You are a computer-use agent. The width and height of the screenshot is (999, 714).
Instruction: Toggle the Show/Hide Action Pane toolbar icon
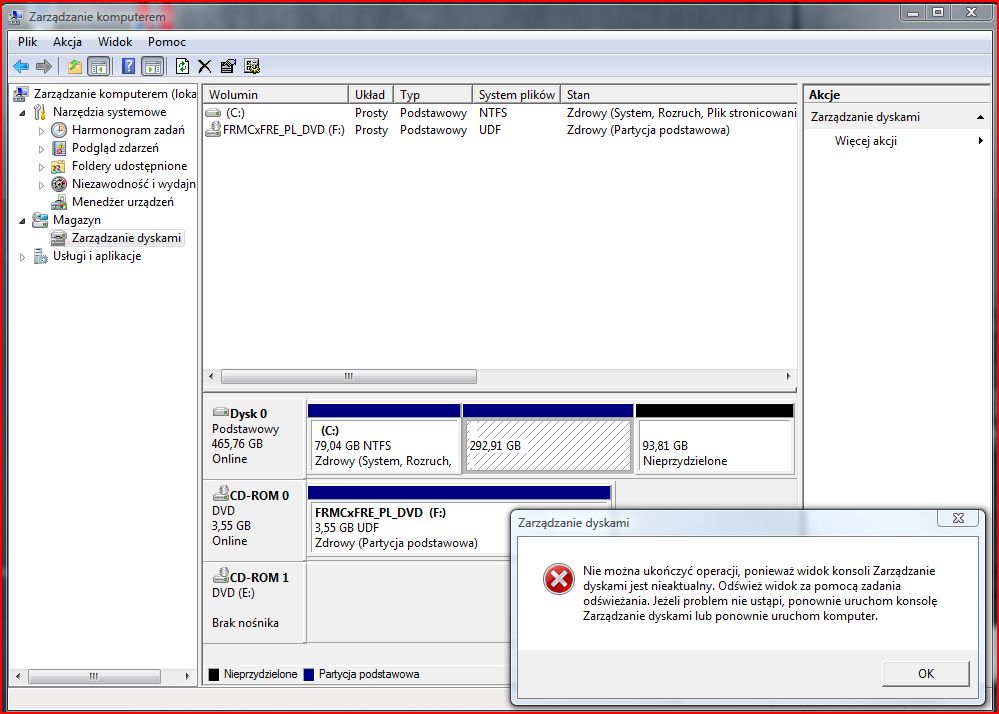click(x=153, y=66)
